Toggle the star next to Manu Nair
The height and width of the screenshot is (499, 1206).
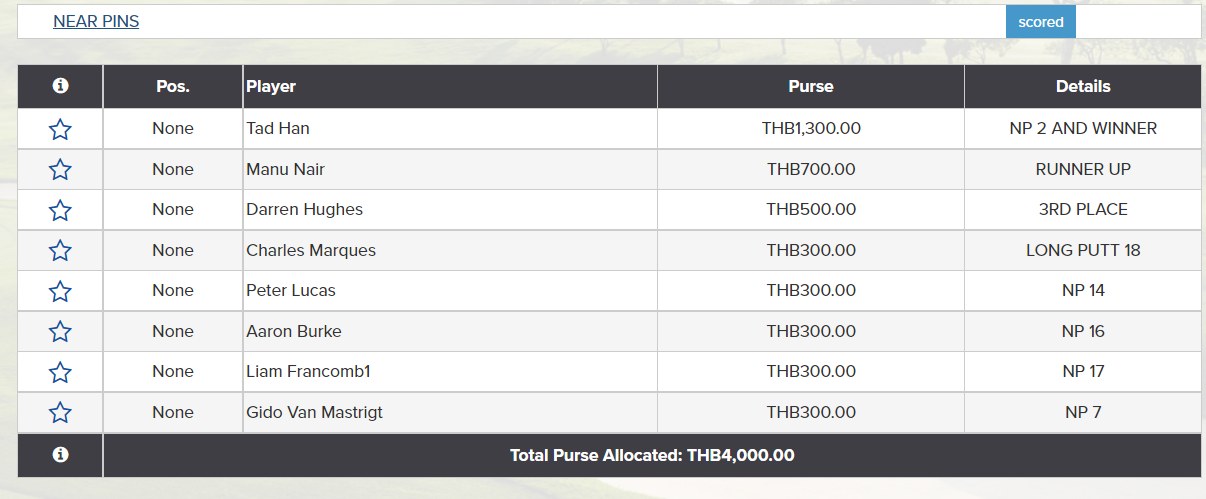pos(60,169)
